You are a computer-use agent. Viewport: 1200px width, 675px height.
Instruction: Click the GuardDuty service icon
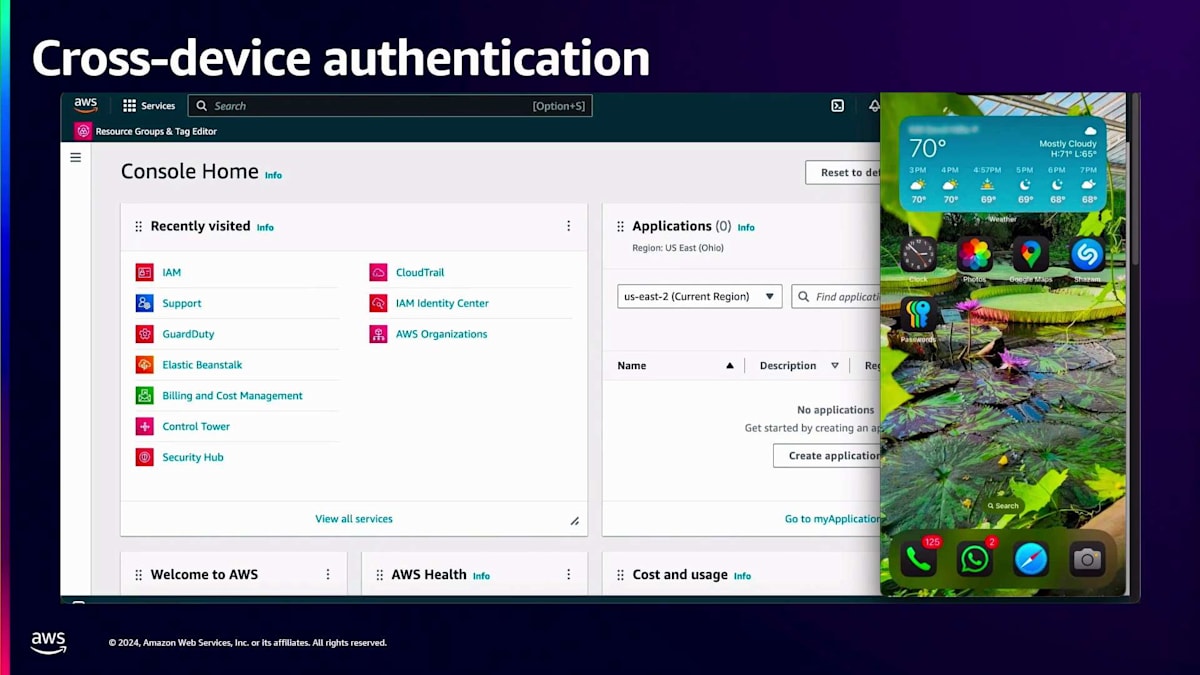(x=145, y=334)
